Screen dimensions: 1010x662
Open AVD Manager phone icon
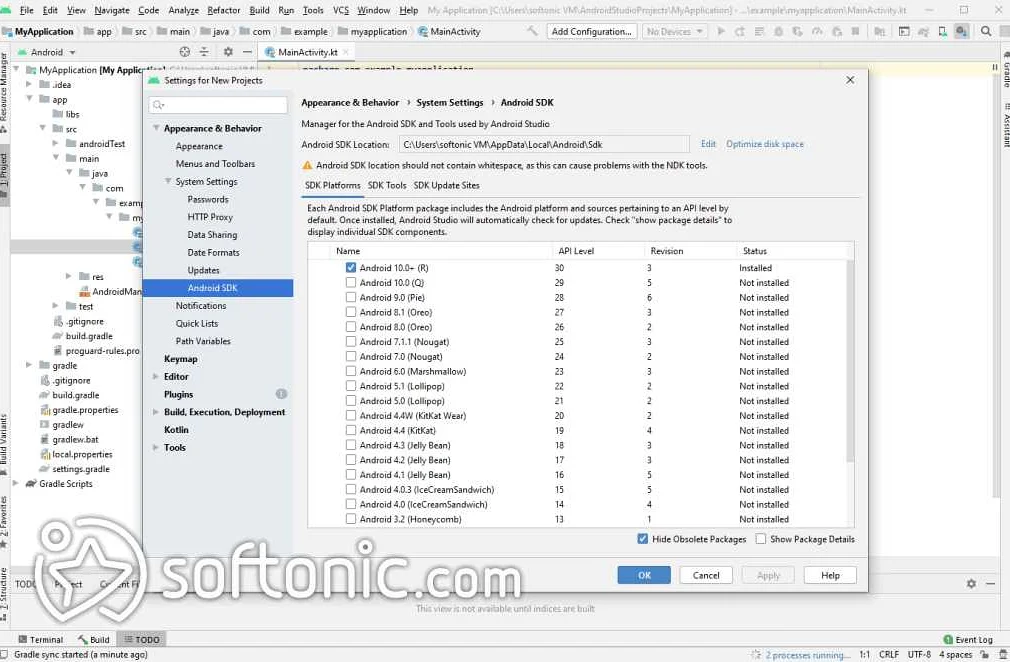click(x=942, y=31)
